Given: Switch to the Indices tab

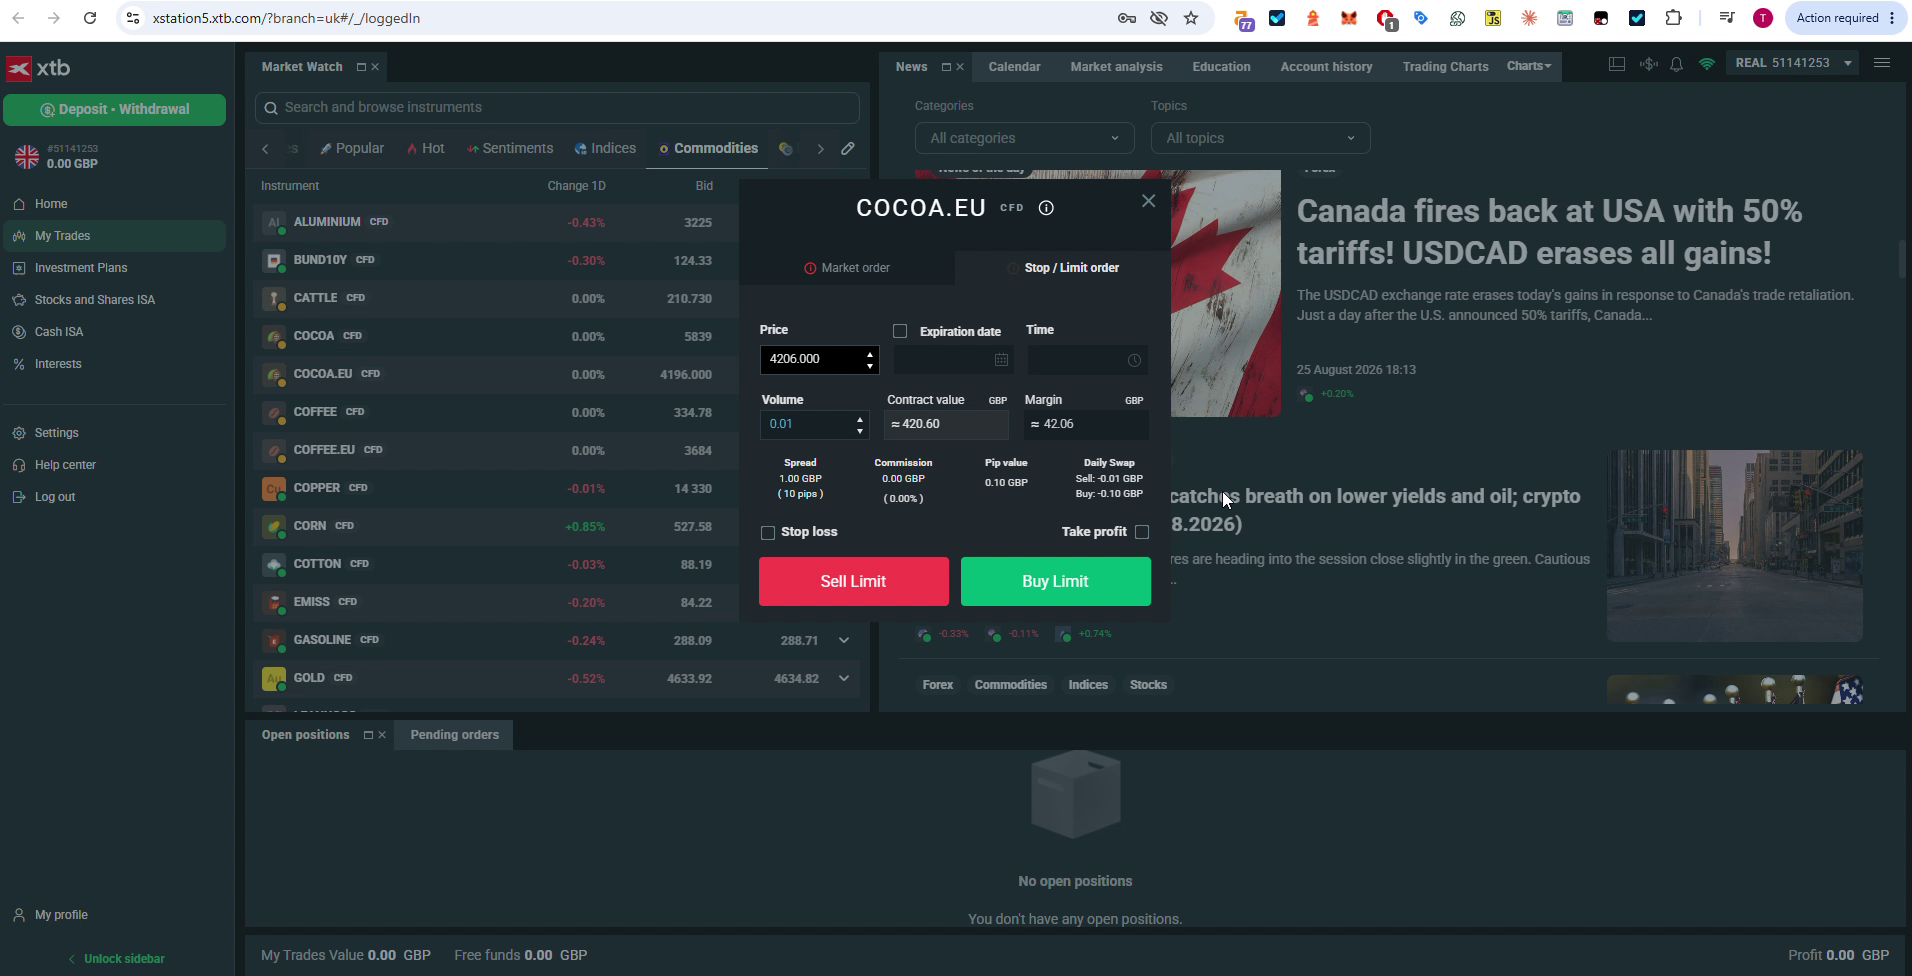Looking at the screenshot, I should 606,148.
